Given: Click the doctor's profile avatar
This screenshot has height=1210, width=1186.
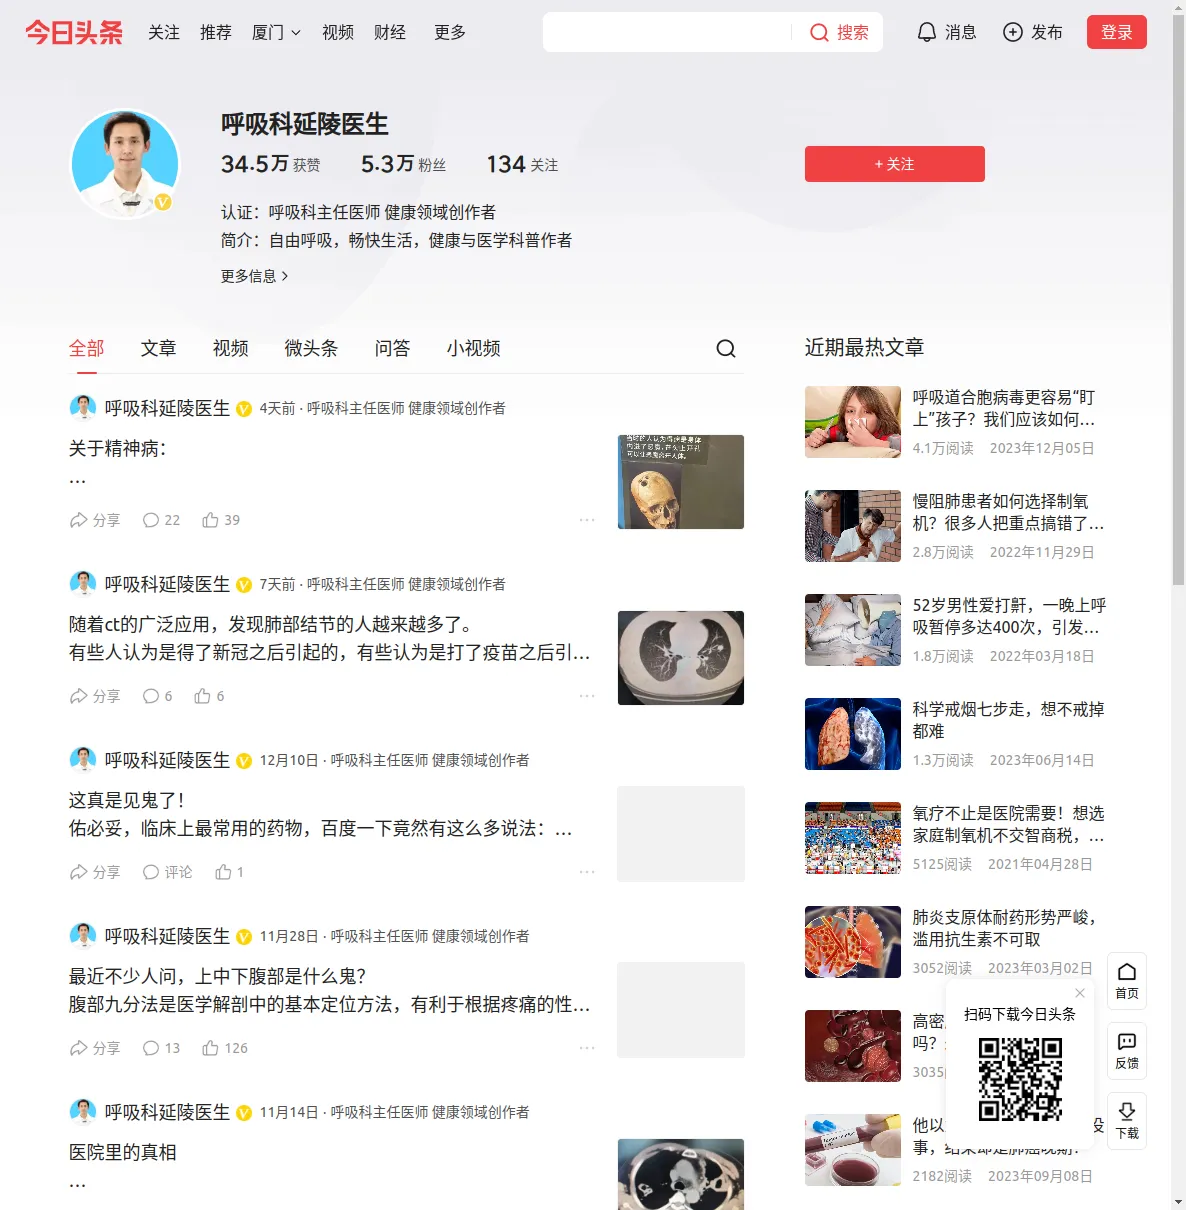Looking at the screenshot, I should (x=125, y=164).
